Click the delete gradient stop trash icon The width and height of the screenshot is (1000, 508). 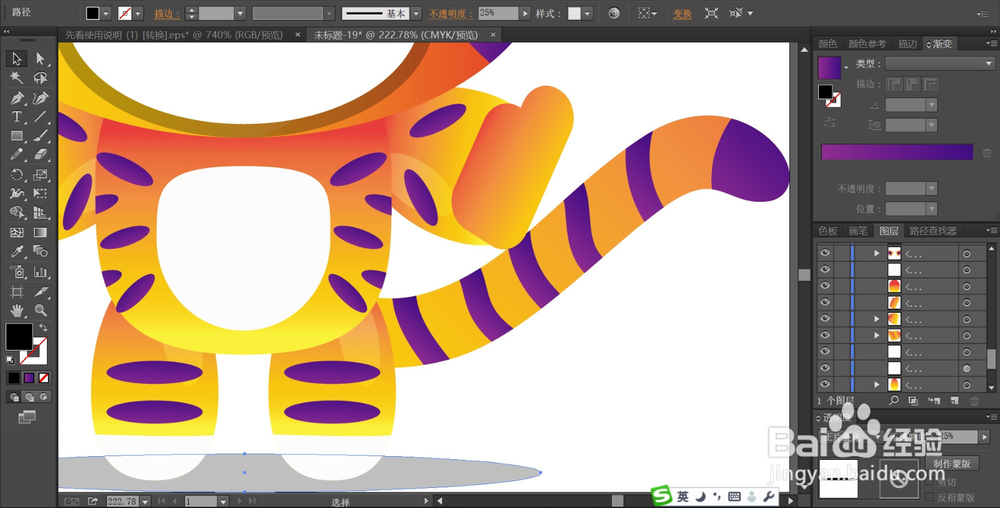pyautogui.click(x=987, y=153)
